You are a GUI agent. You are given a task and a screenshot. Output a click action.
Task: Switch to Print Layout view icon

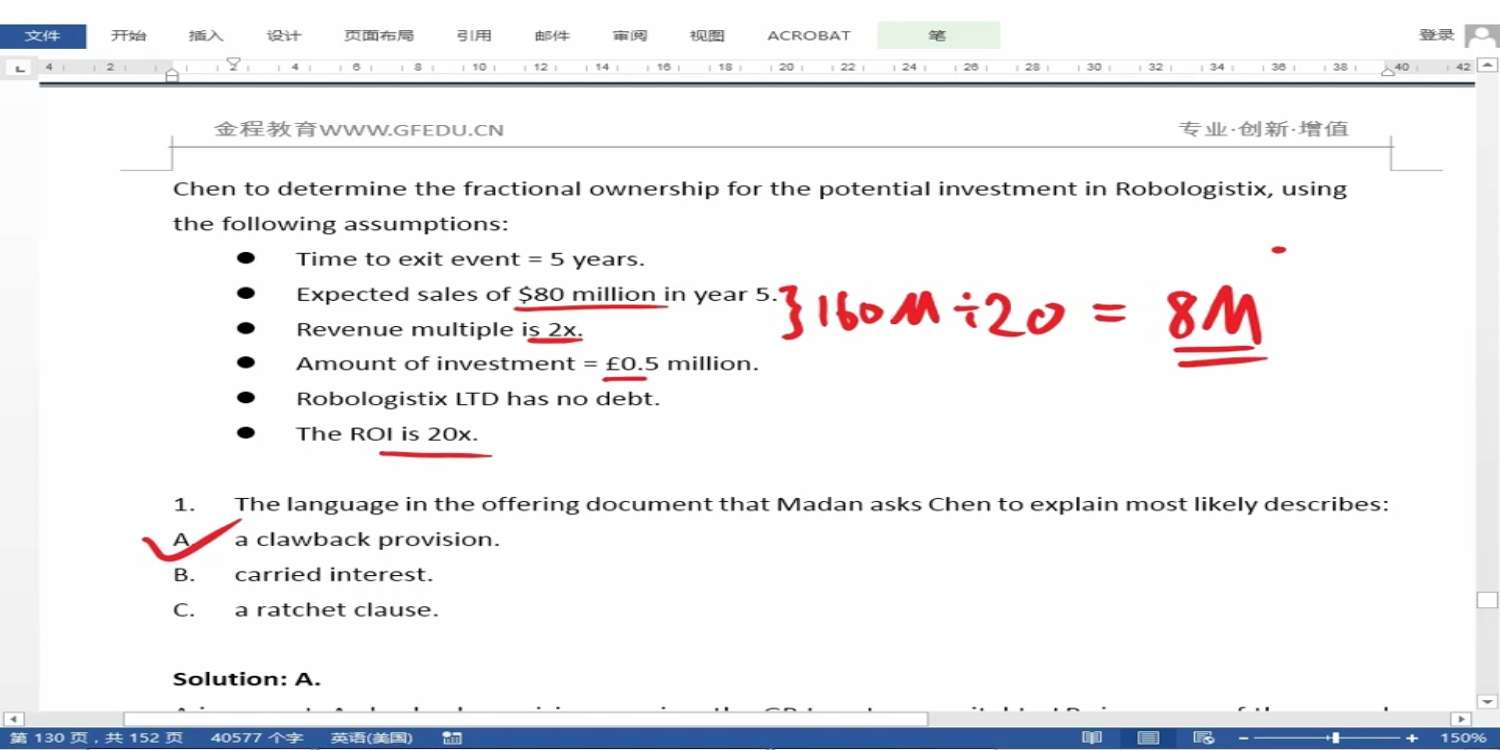click(x=1149, y=738)
